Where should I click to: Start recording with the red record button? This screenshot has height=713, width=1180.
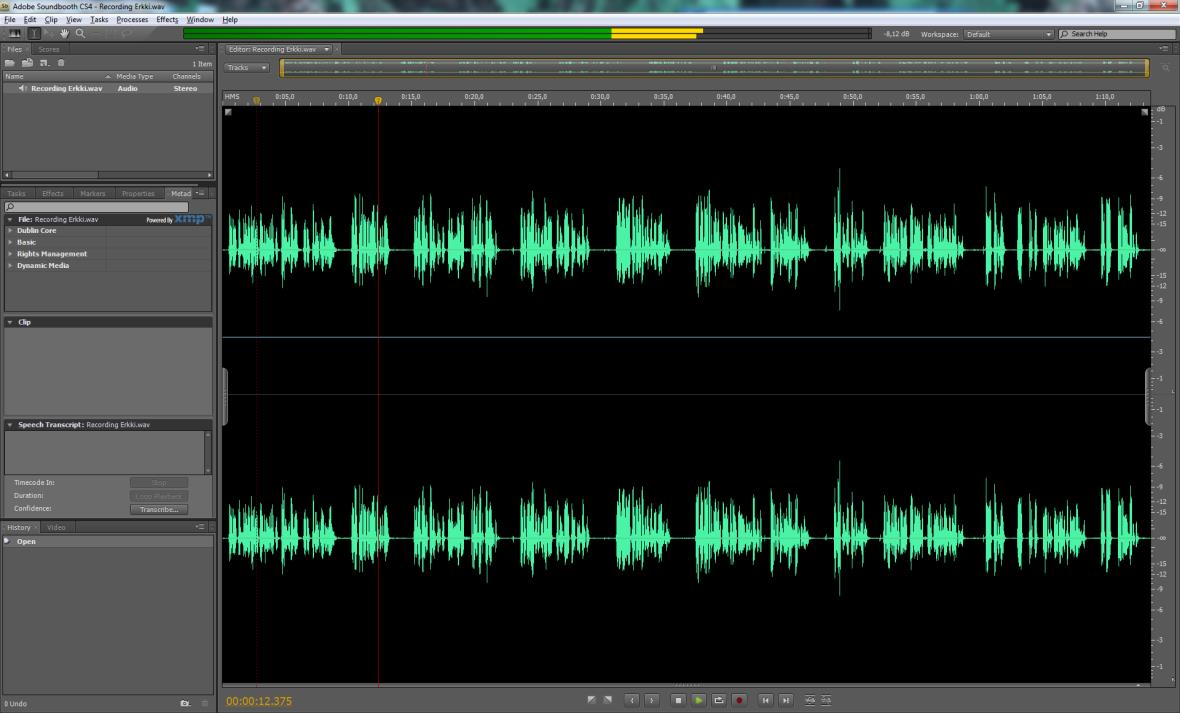tap(739, 700)
